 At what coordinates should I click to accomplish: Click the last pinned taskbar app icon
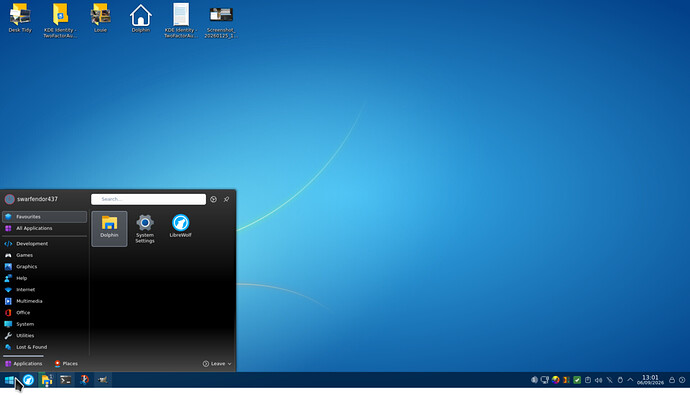coord(103,380)
